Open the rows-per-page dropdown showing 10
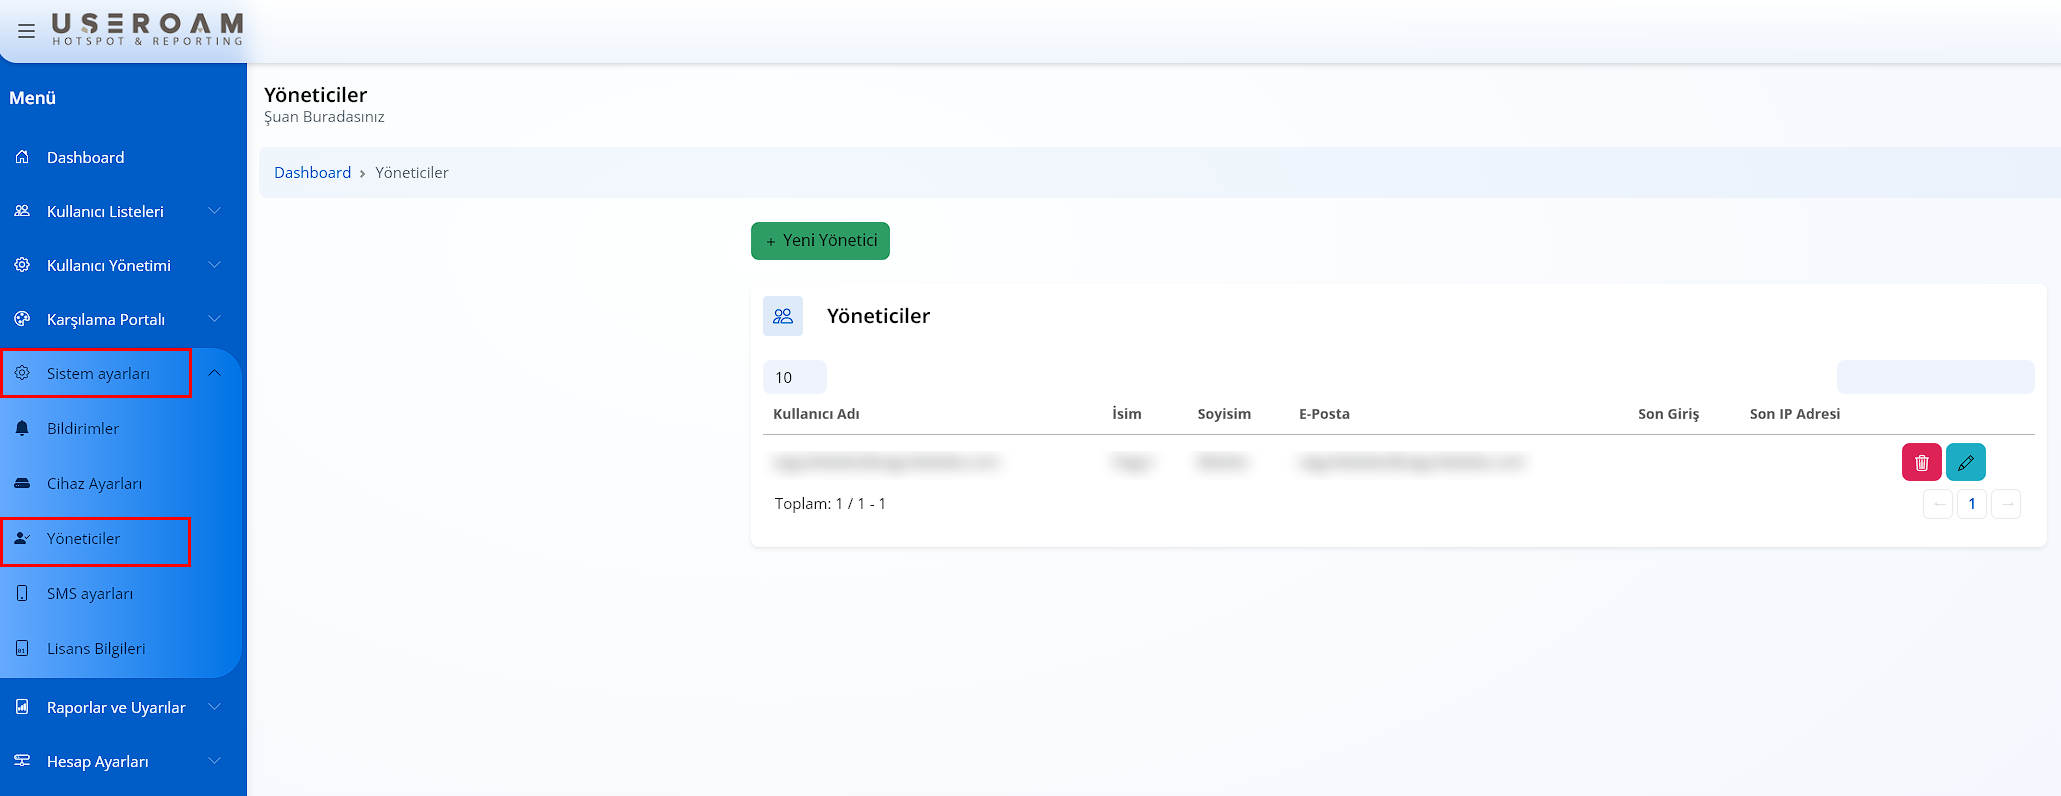2061x796 pixels. [794, 377]
